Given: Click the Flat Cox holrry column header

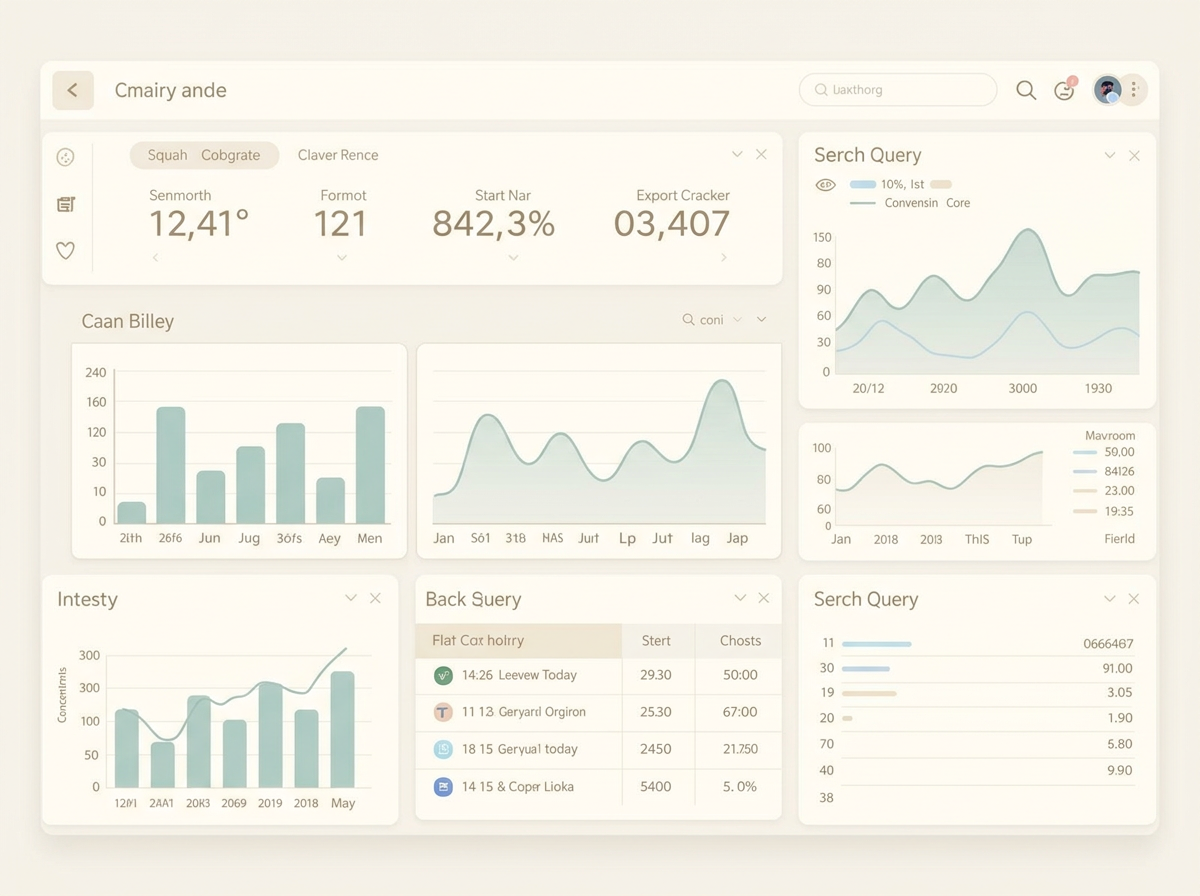Looking at the screenshot, I should tap(518, 640).
